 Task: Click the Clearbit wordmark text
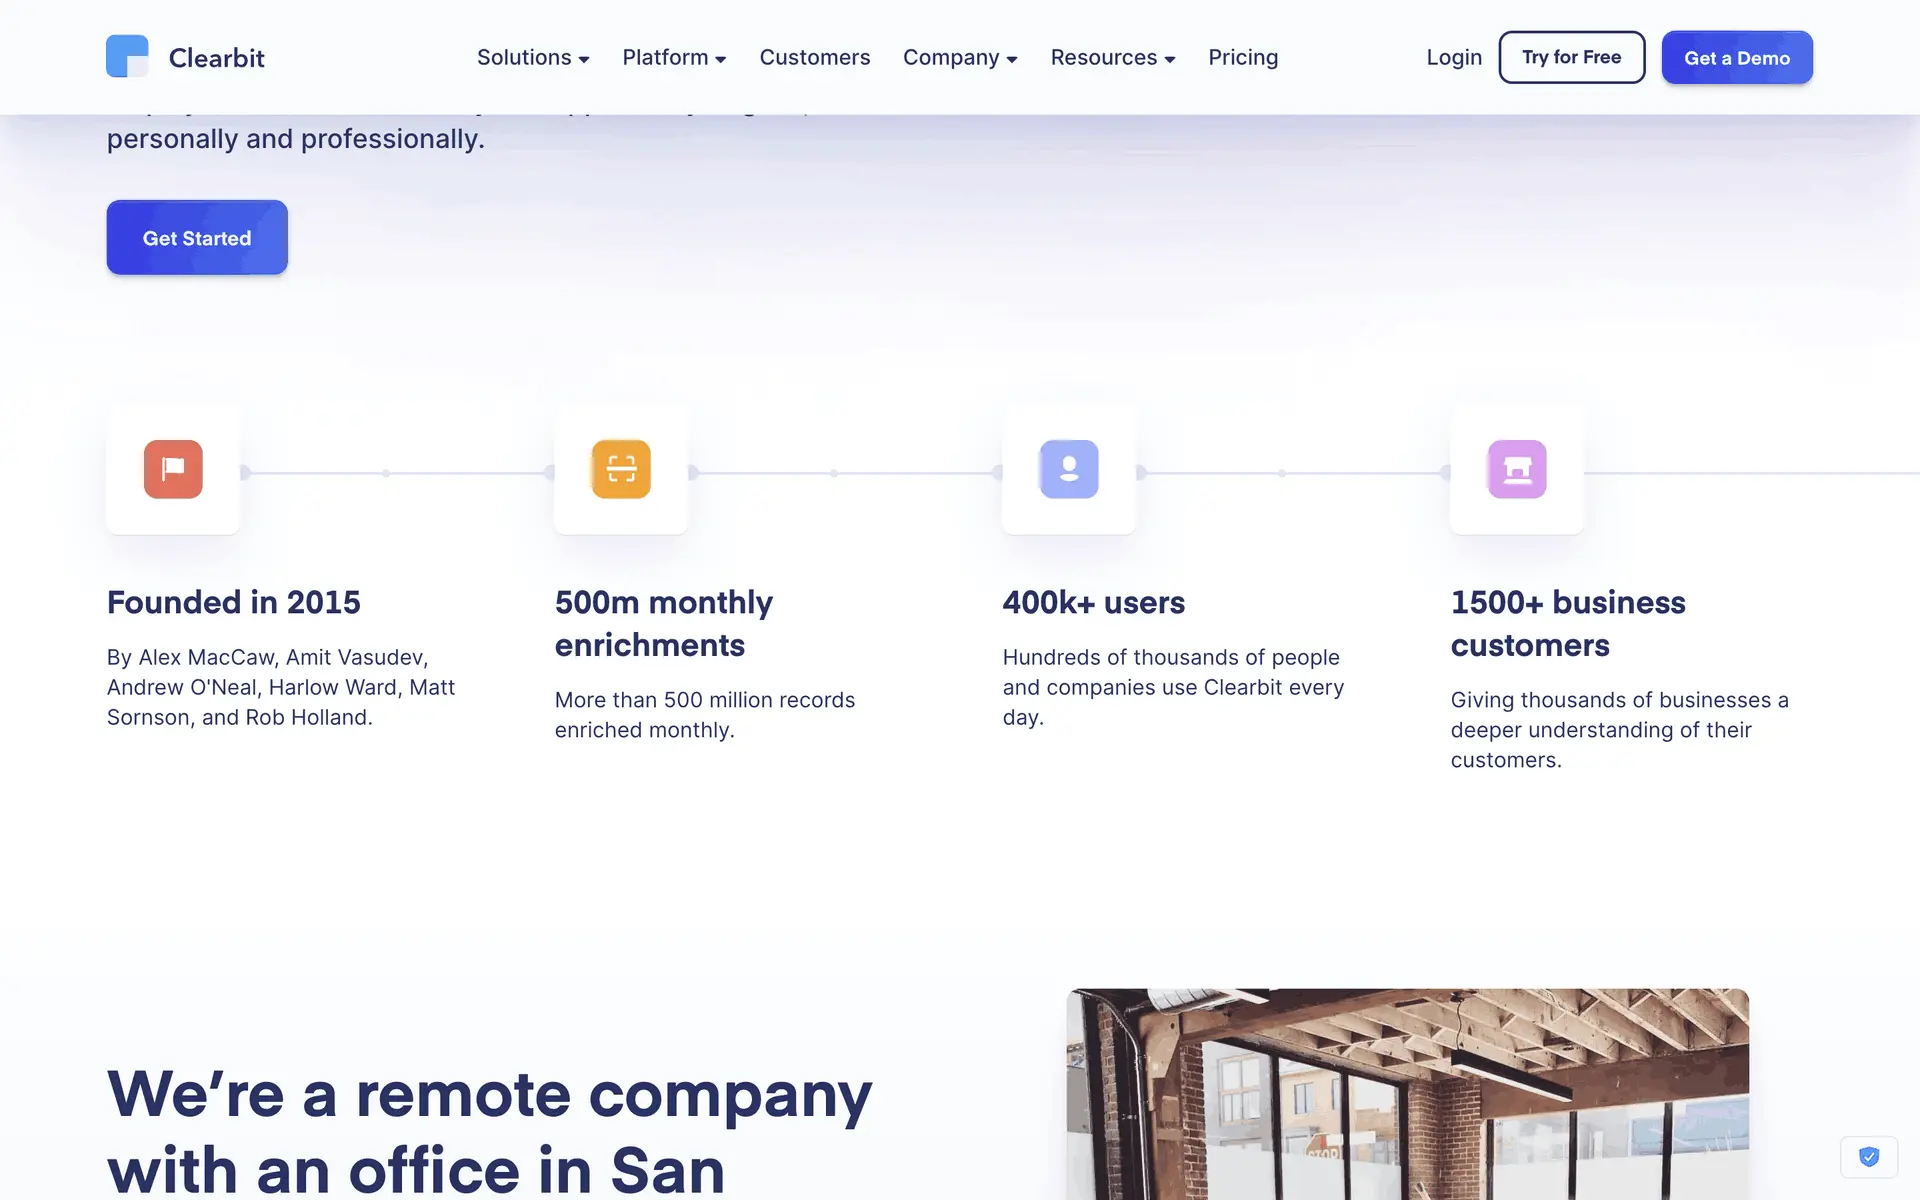(216, 58)
